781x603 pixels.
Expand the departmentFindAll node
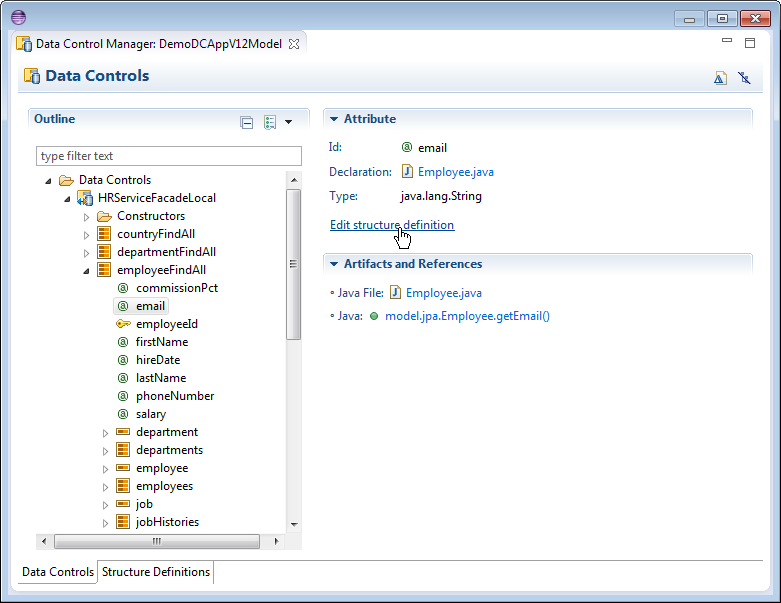pyautogui.click(x=86, y=253)
